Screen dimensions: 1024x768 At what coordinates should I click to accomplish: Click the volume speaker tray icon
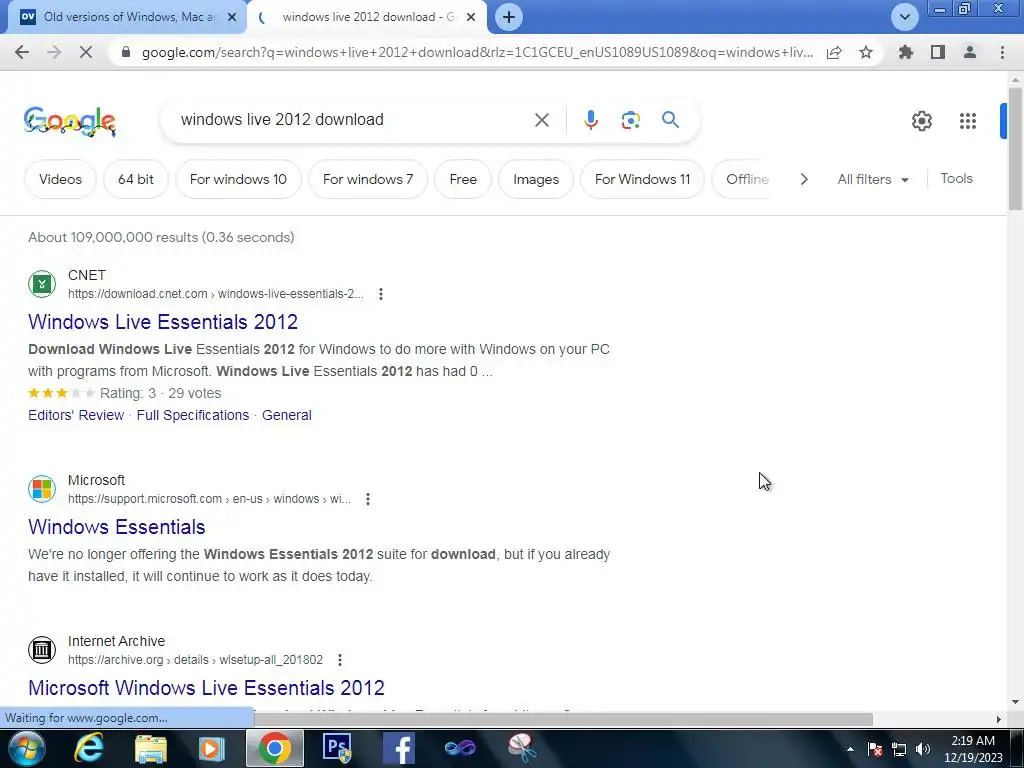[923, 749]
